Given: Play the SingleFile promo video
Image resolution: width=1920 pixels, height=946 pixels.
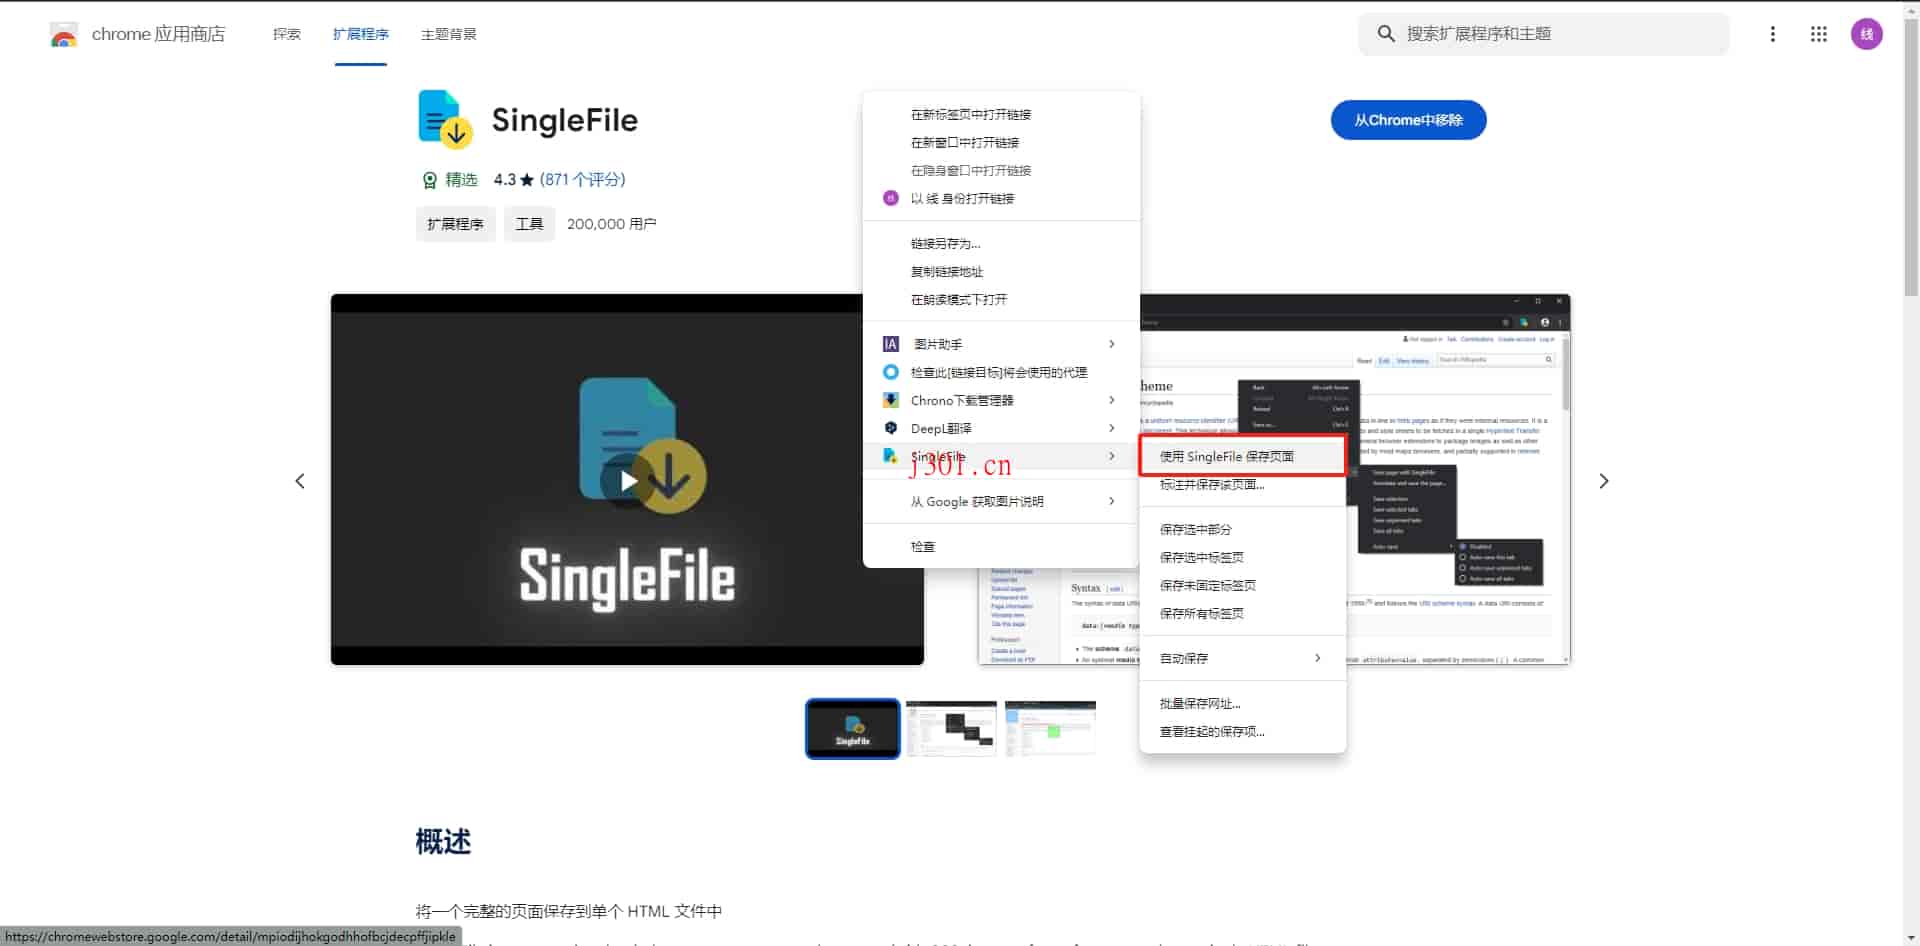Looking at the screenshot, I should (628, 481).
